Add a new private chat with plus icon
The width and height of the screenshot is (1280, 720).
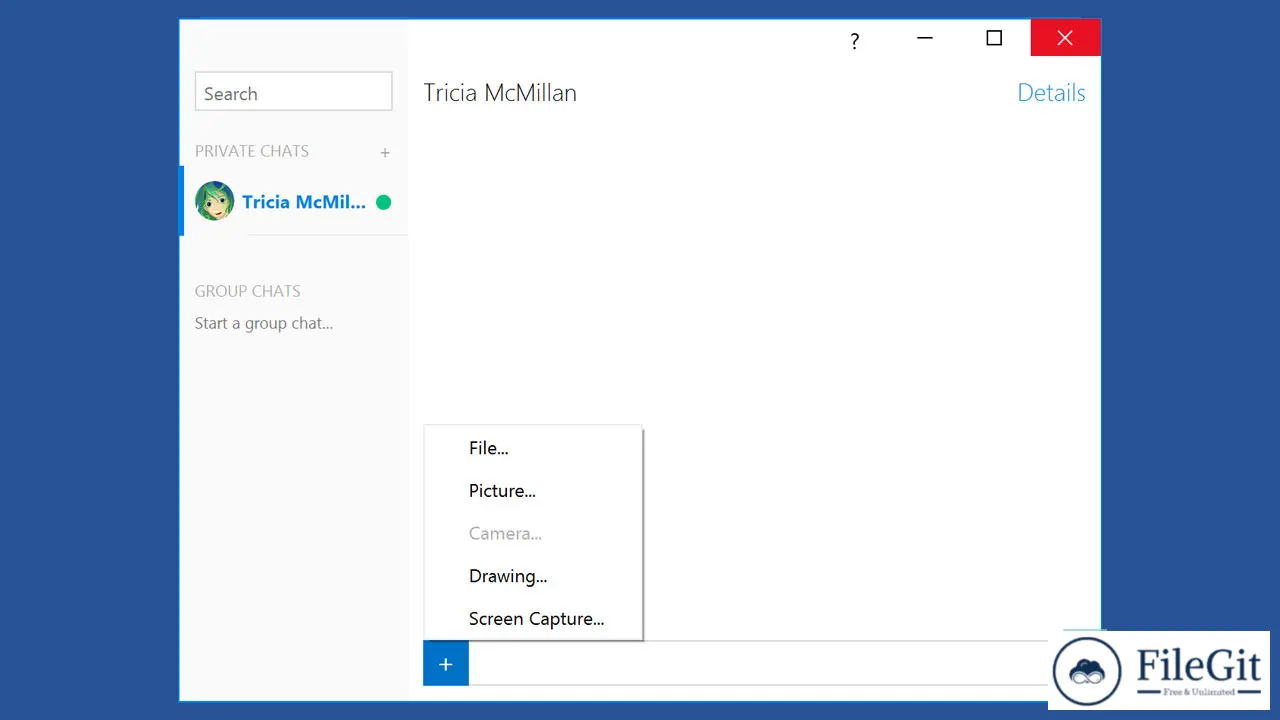tap(385, 153)
